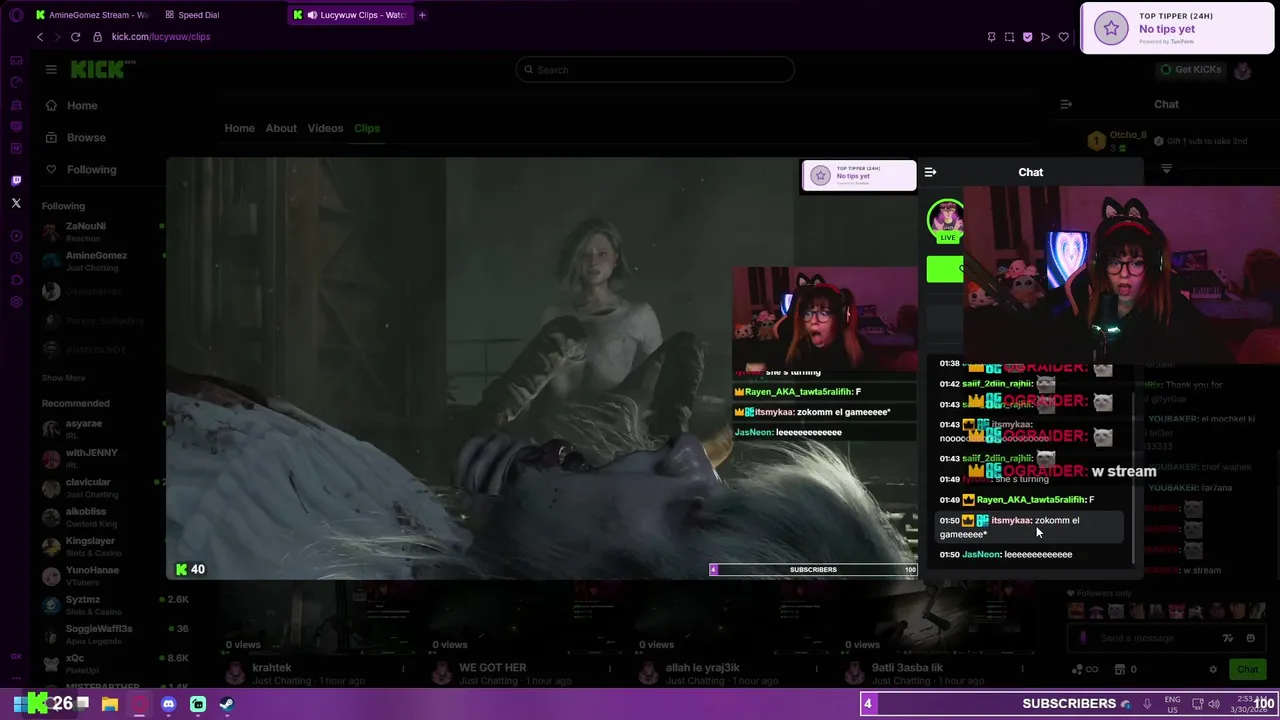
Task: Open Steam from the taskbar
Action: (227, 704)
